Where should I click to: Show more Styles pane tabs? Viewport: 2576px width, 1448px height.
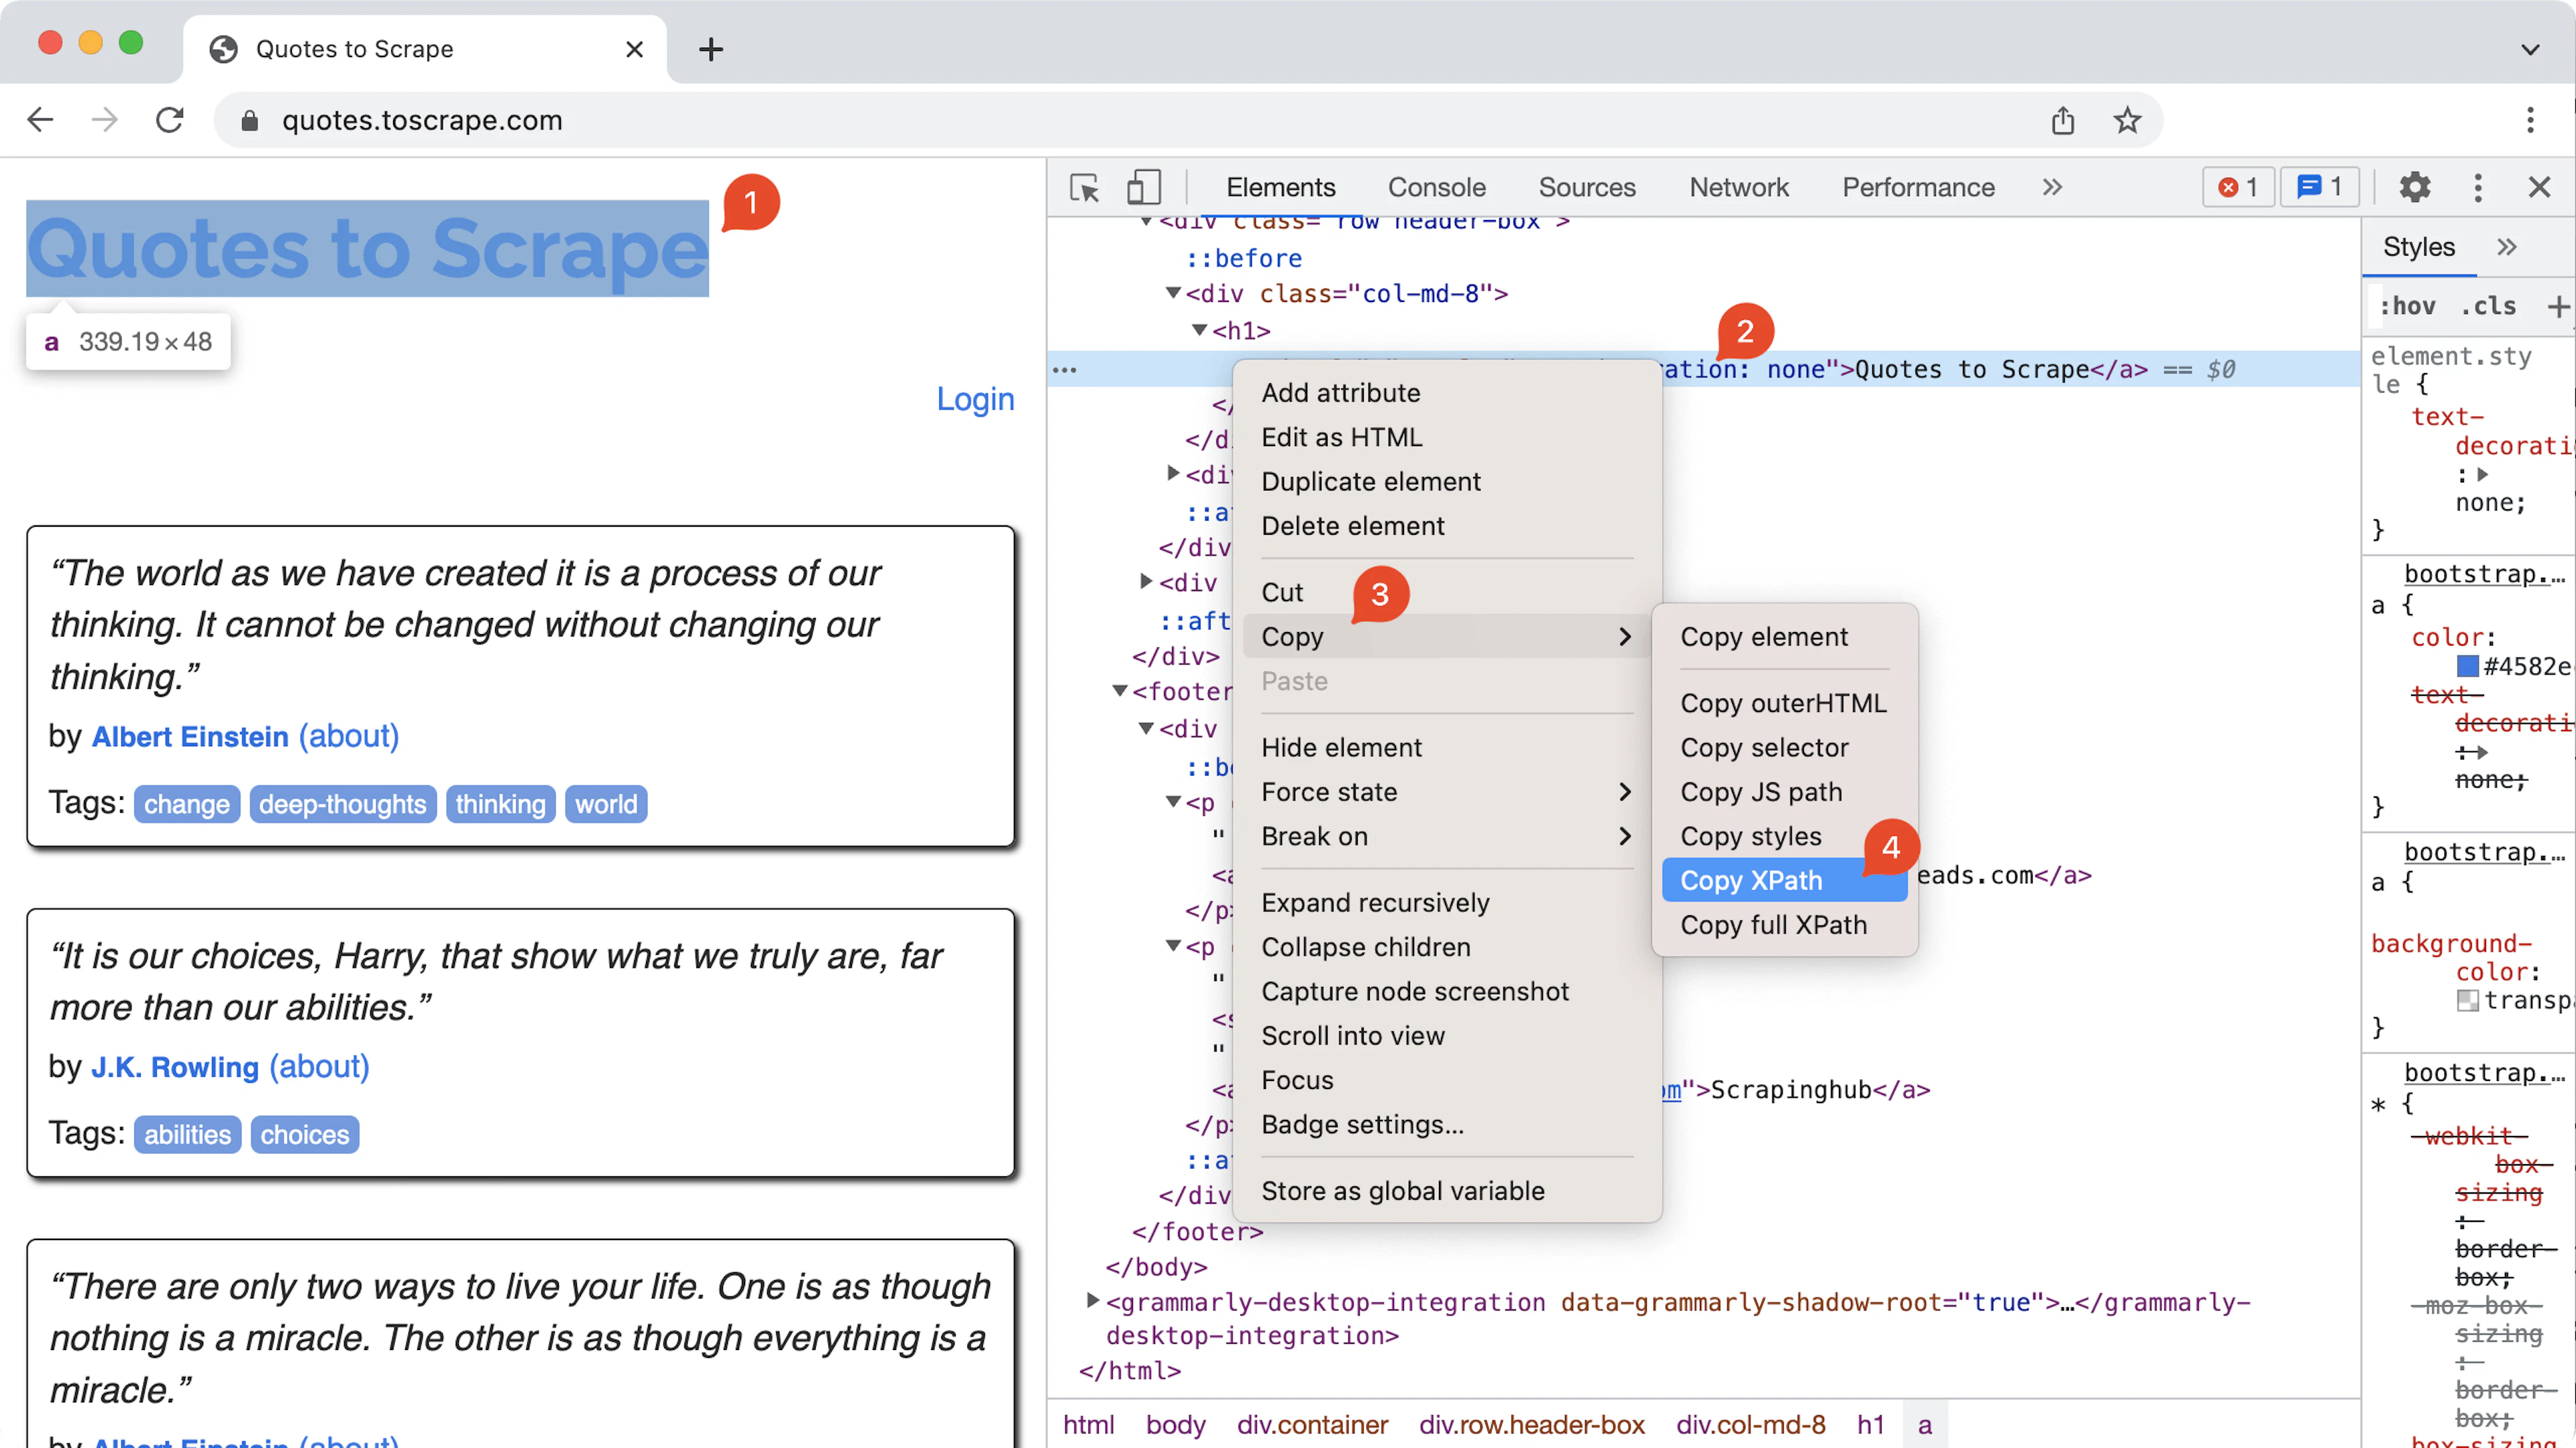(x=2506, y=247)
